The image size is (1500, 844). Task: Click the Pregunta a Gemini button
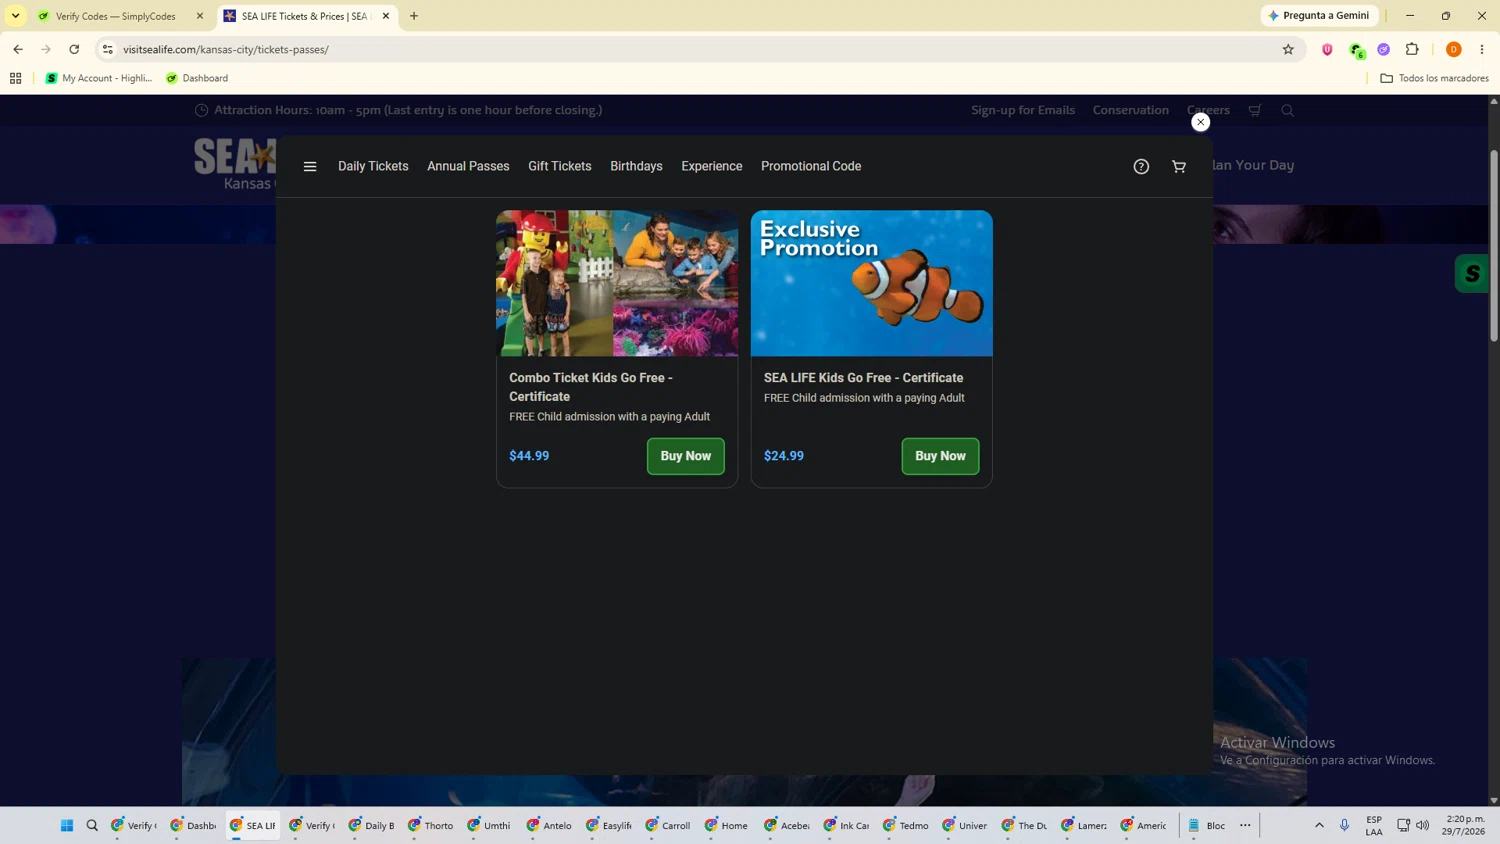[x=1320, y=16]
